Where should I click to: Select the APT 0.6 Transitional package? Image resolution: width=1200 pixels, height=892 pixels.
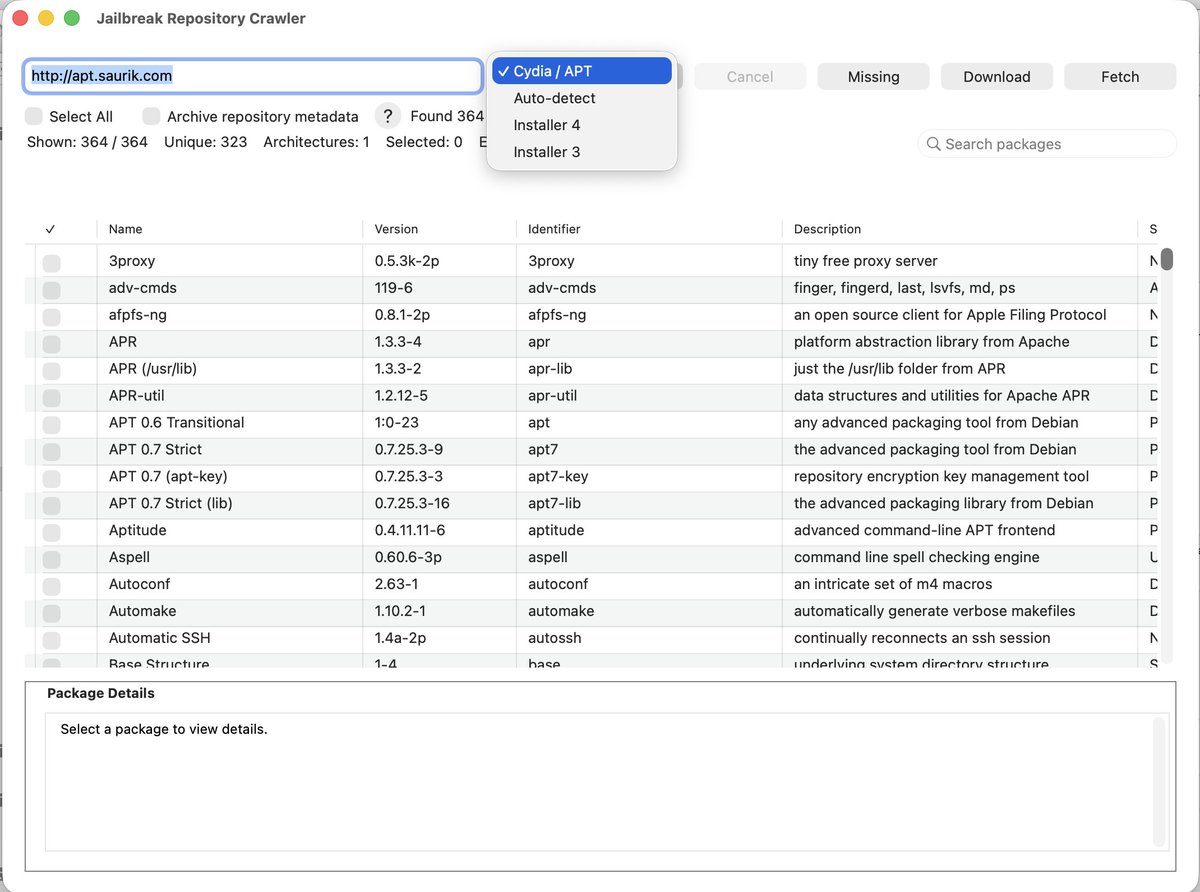click(177, 423)
